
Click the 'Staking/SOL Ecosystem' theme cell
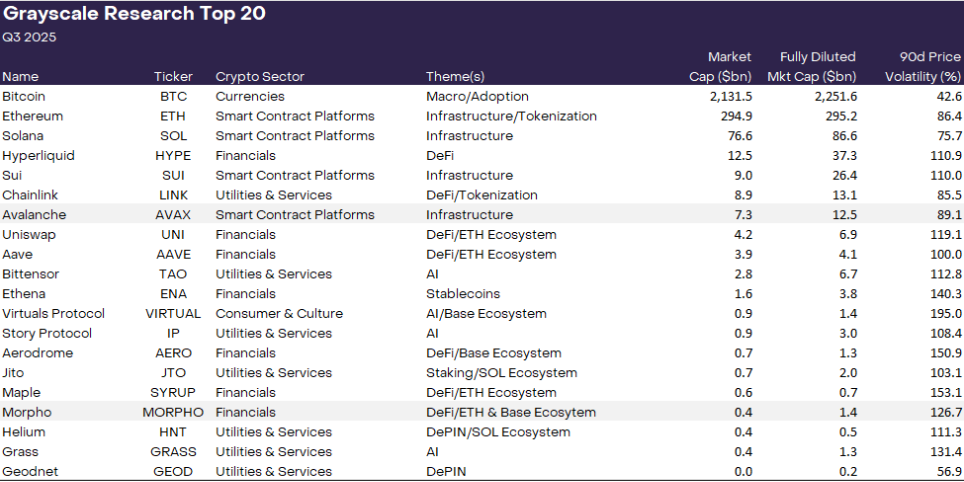click(502, 373)
